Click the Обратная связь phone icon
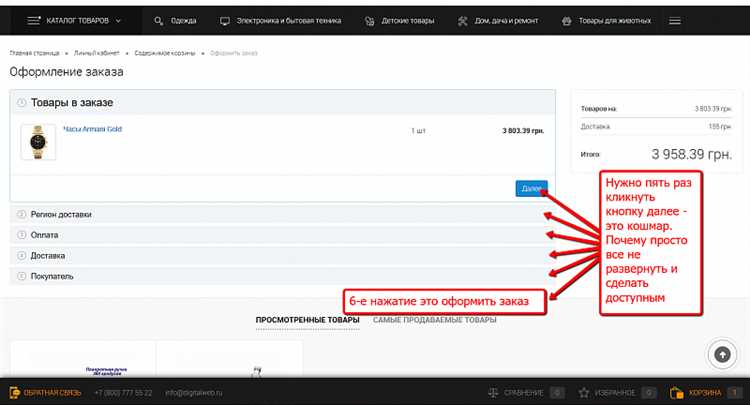This screenshot has height=405, width=750. [14, 393]
